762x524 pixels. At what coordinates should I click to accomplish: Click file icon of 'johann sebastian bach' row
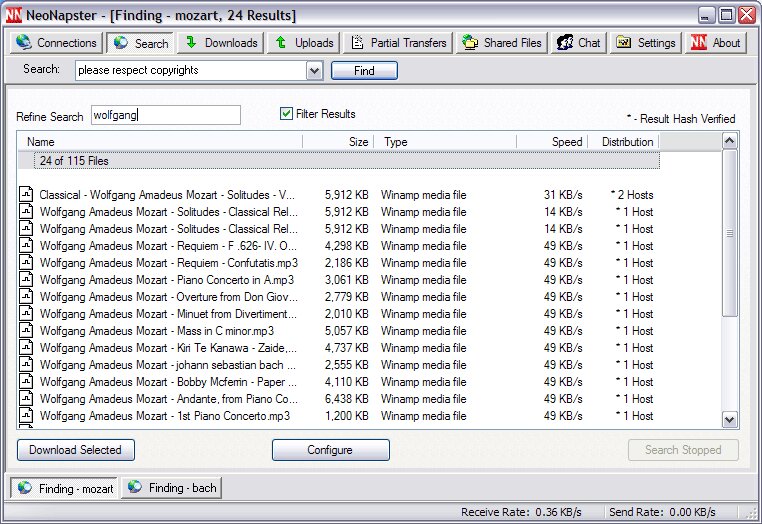[26, 365]
